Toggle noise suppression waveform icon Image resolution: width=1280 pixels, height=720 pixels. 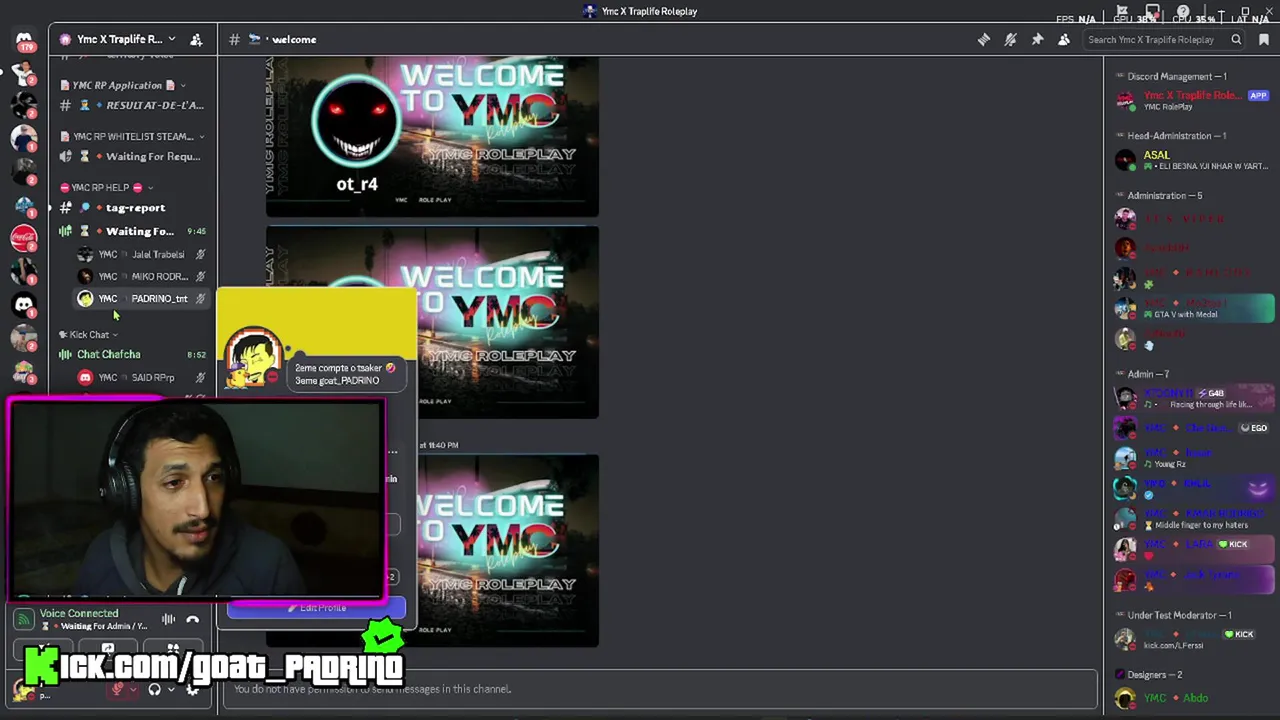pos(168,619)
